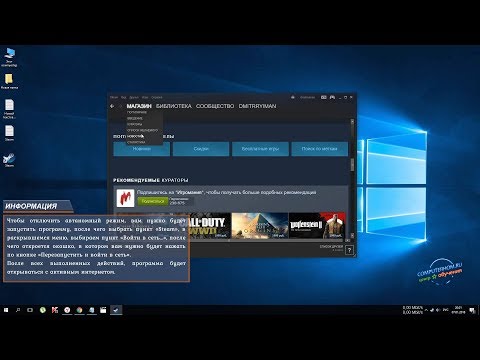This screenshot has width=480, height=360.
Task: Show hidden tray icons chevron
Action: point(426,310)
